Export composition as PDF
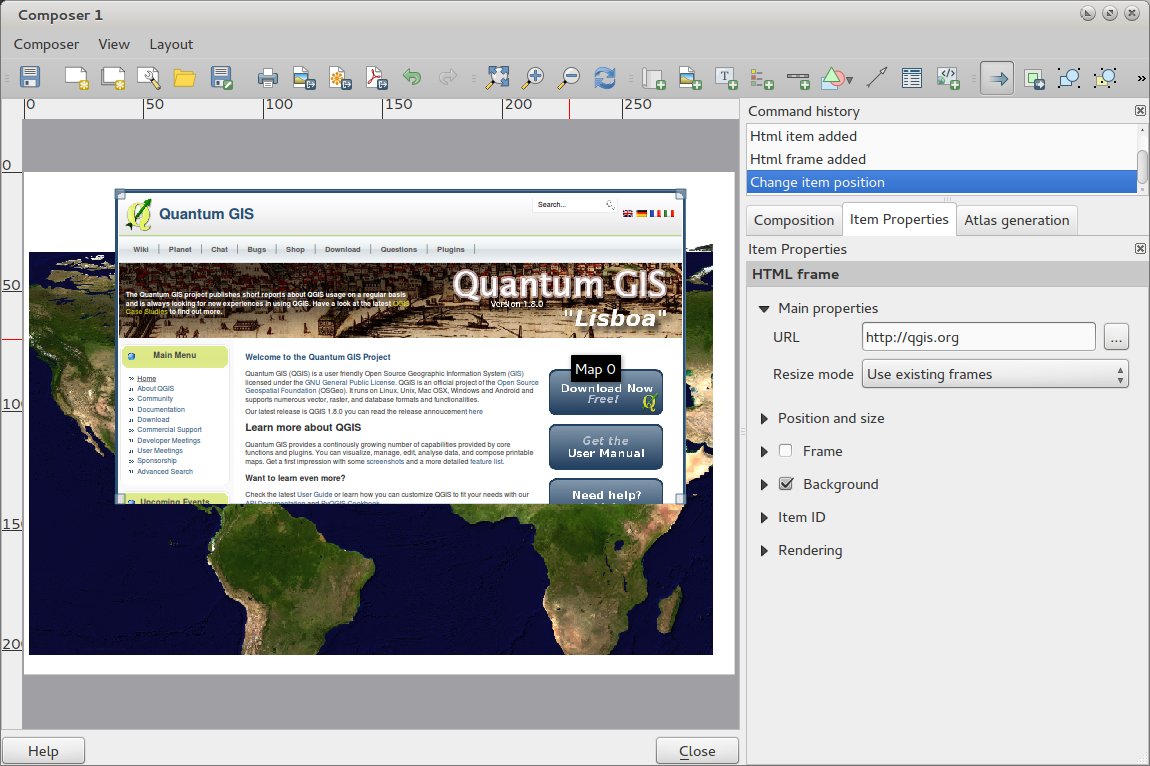Image resolution: width=1150 pixels, height=766 pixels. pos(374,78)
